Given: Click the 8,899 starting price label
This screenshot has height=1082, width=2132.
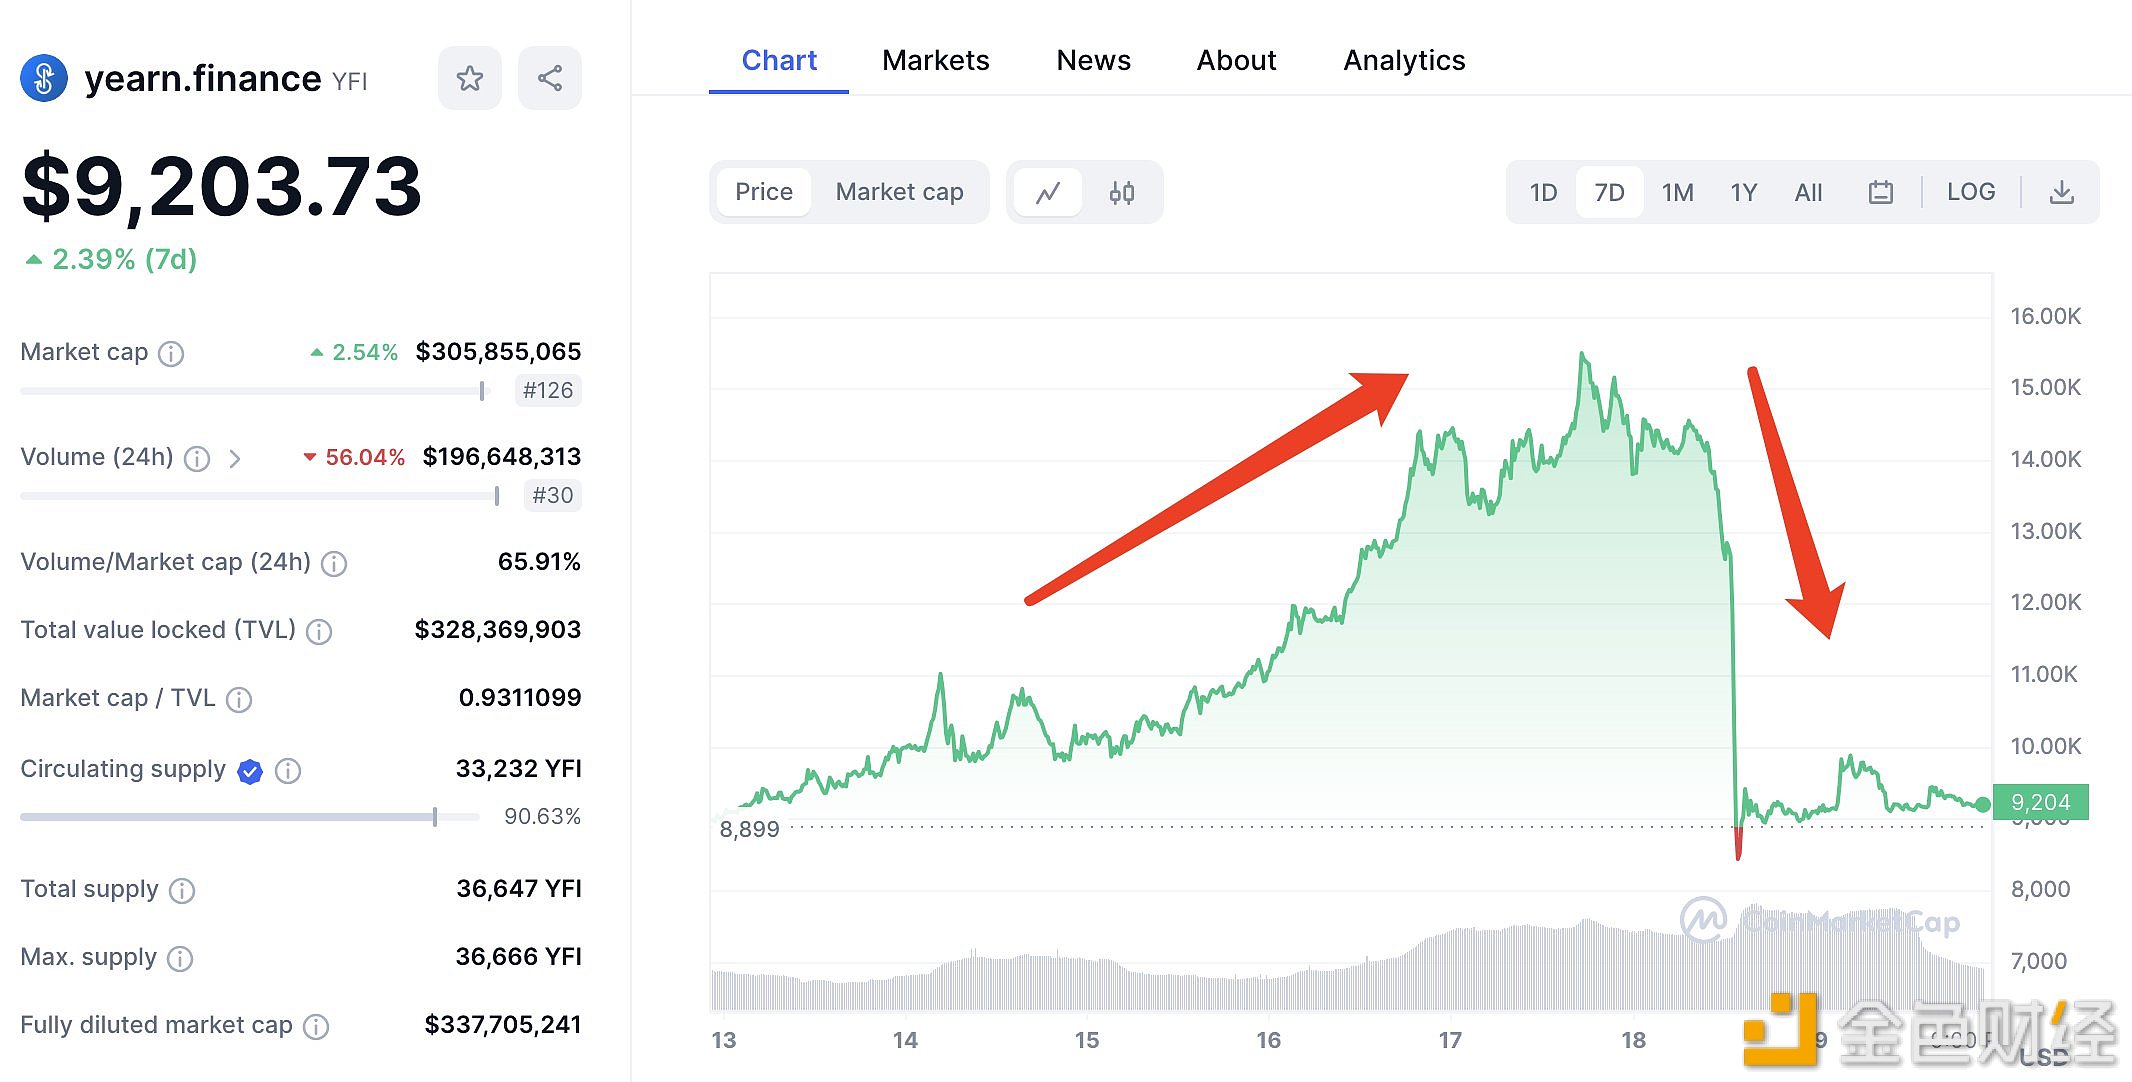Looking at the screenshot, I should 749,829.
